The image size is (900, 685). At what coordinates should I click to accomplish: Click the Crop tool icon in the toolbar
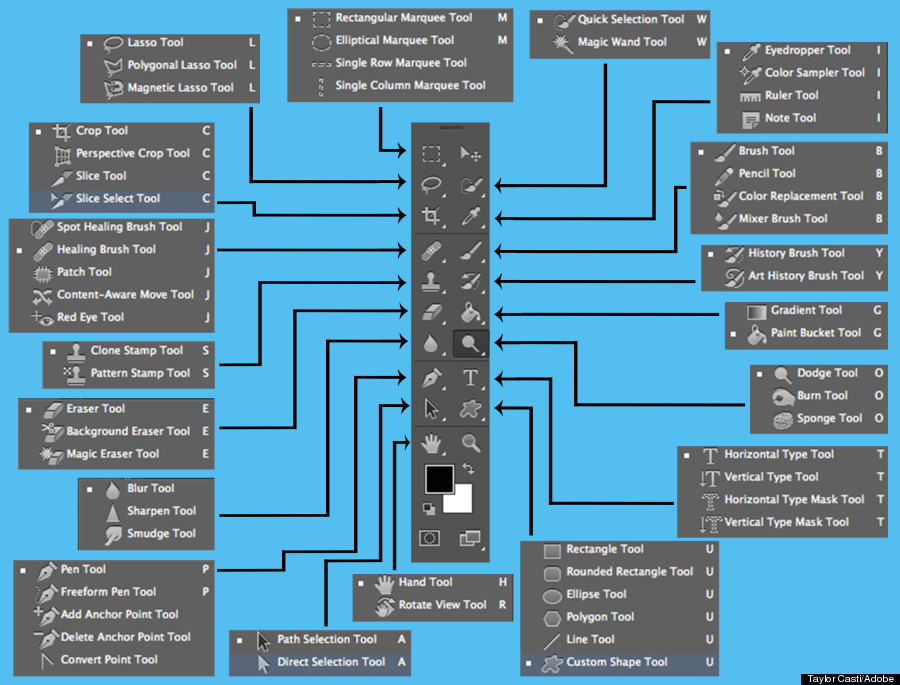[x=431, y=216]
